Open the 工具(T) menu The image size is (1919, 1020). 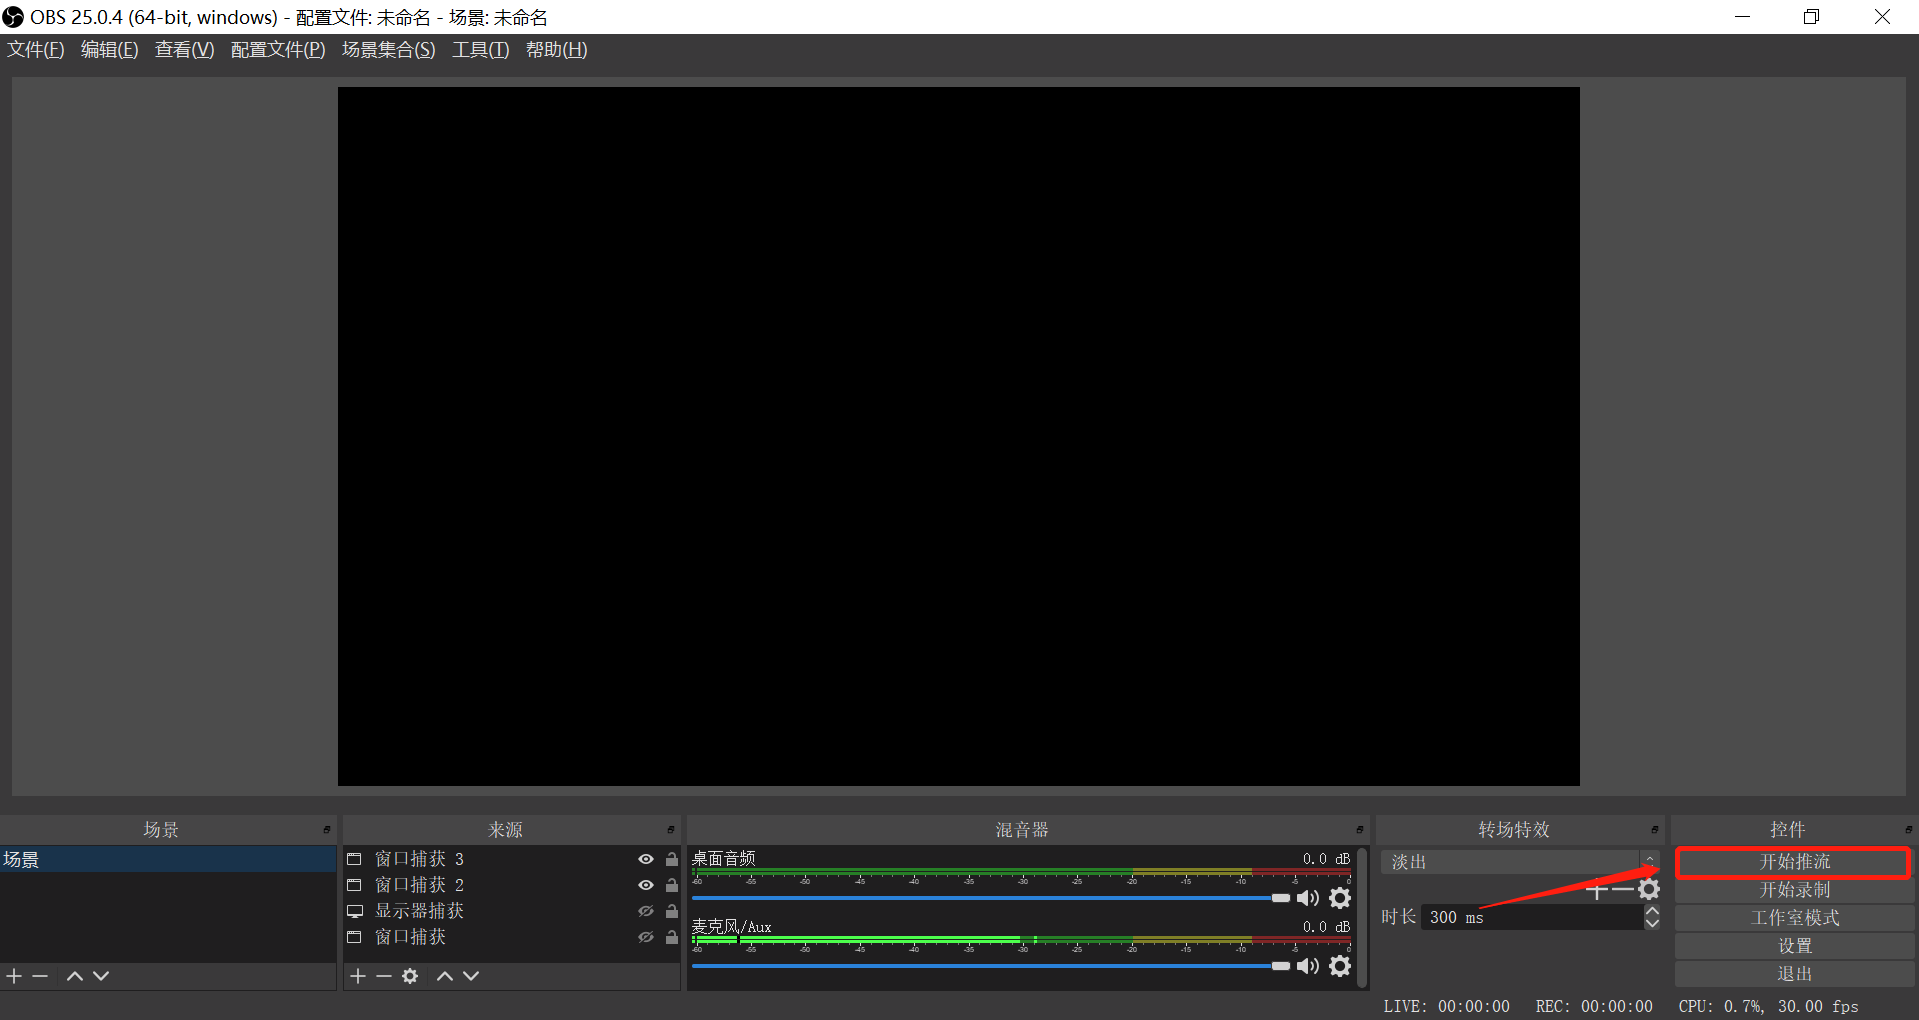click(x=481, y=50)
